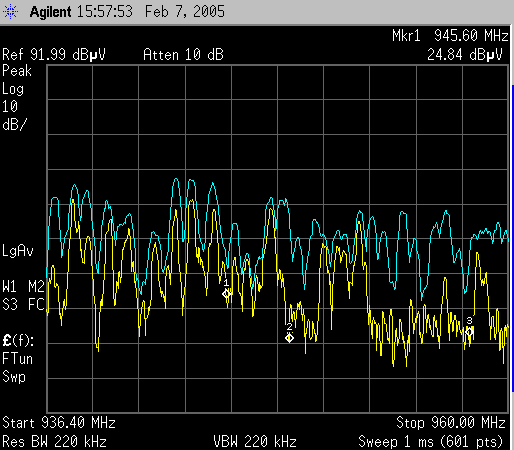The width and height of the screenshot is (514, 450).
Task: Click the Start 936.40 MHz frequency label
Action: (x=59, y=423)
